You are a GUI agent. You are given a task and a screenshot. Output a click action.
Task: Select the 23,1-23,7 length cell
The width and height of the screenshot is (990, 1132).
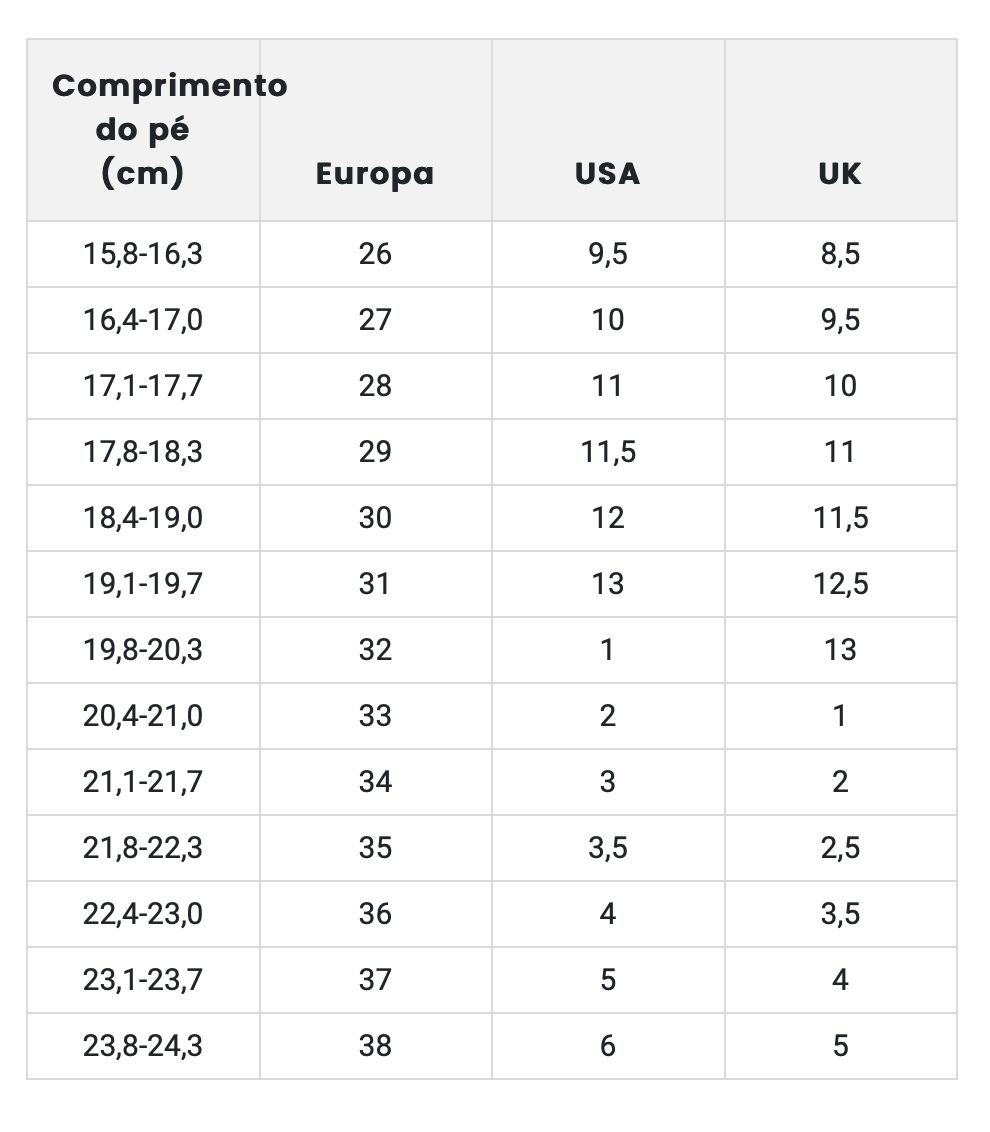[x=143, y=980]
